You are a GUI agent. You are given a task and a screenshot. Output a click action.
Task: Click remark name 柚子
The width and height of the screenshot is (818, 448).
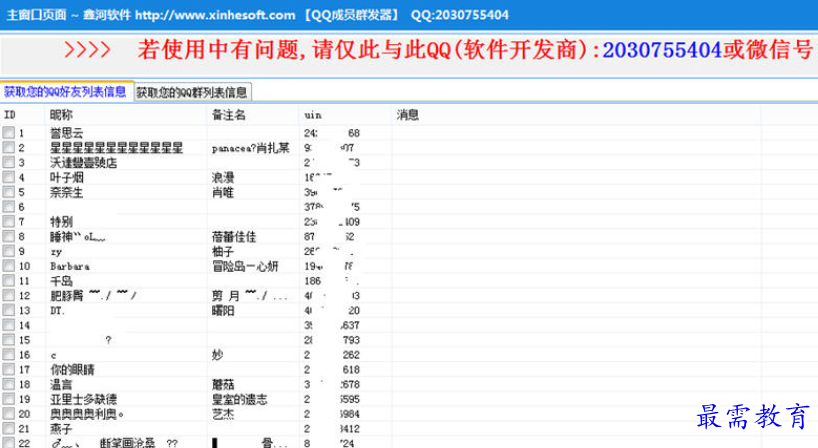223,251
